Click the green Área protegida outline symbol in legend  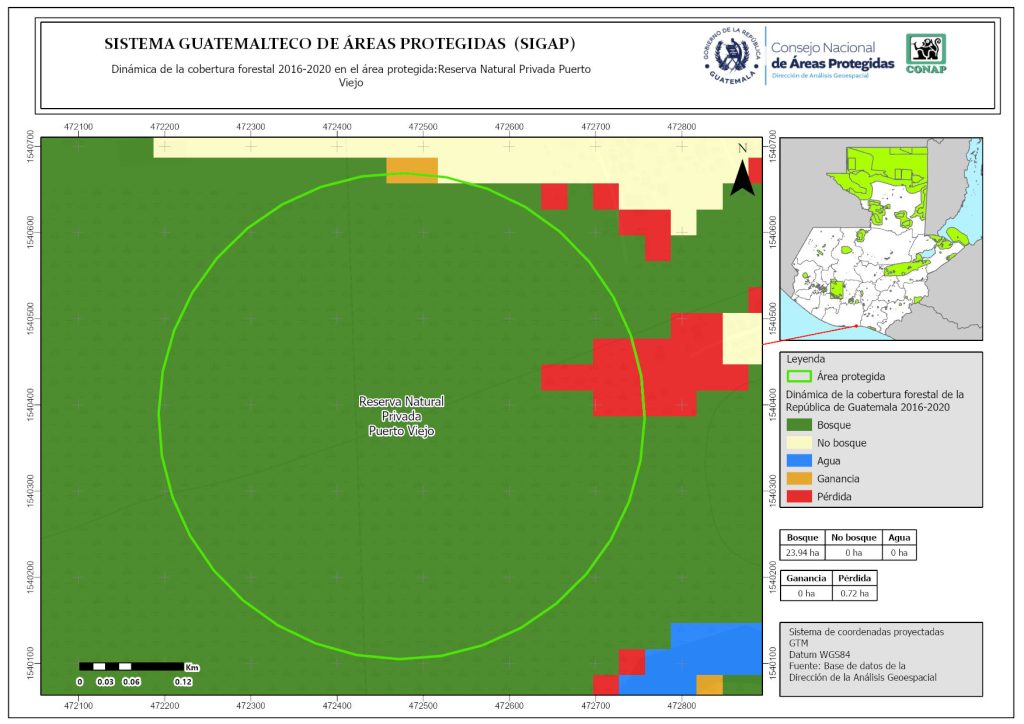click(x=799, y=377)
